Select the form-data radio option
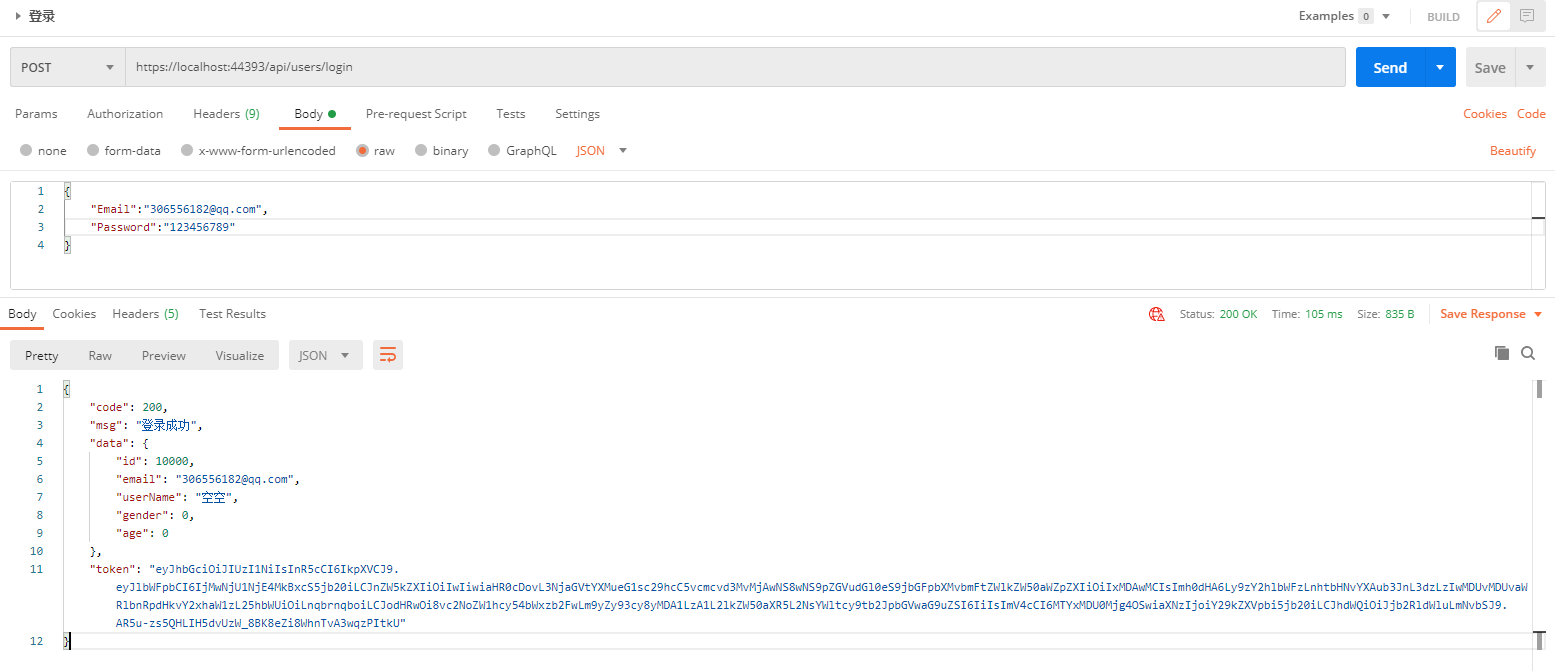This screenshot has height=671, width=1555. coord(93,151)
